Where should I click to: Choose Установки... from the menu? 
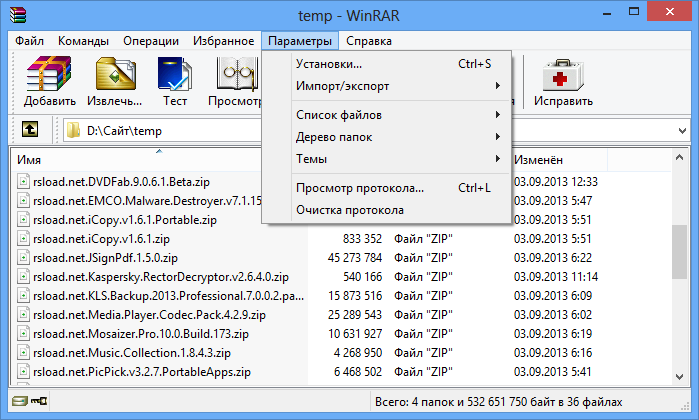tap(386, 64)
